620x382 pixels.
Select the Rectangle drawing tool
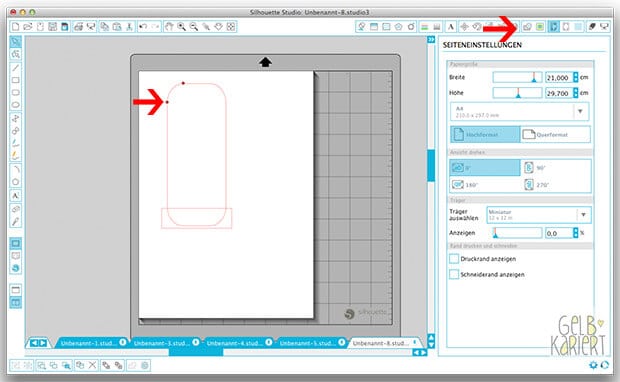point(15,80)
